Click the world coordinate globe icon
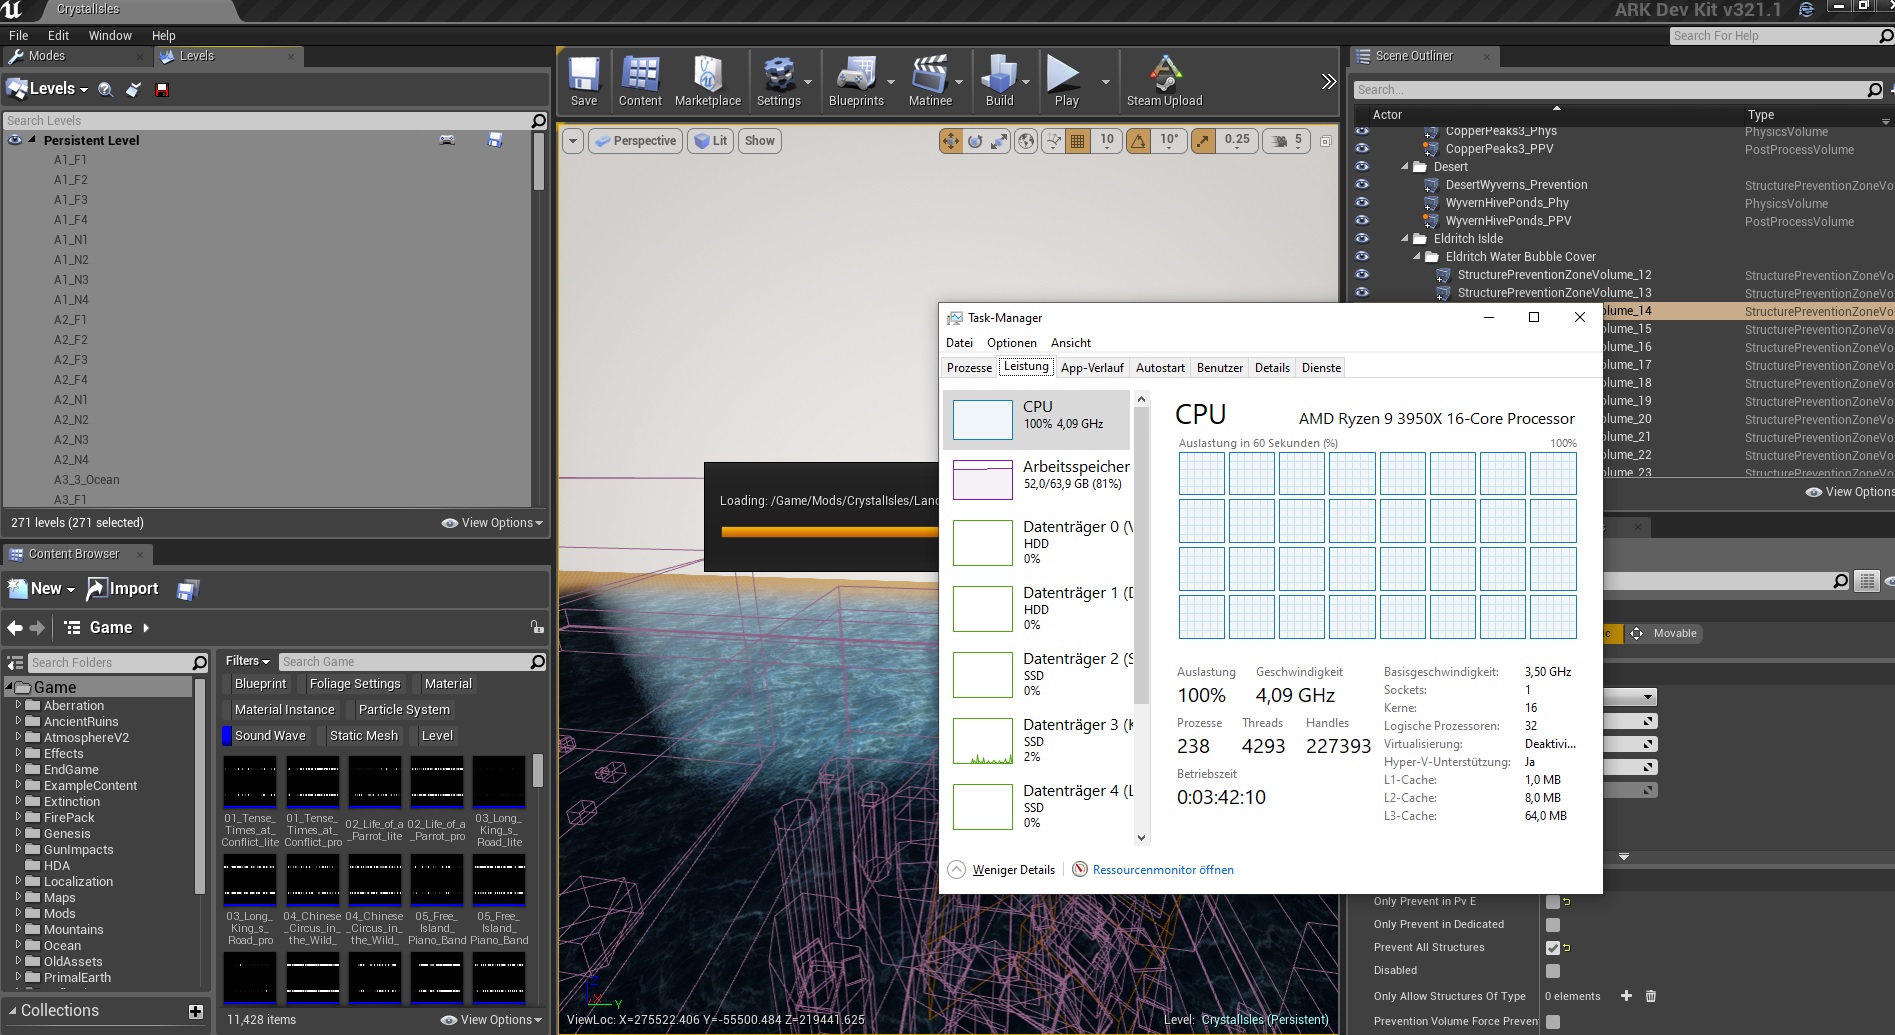Viewport: 1895px width, 1035px height. coord(1026,141)
